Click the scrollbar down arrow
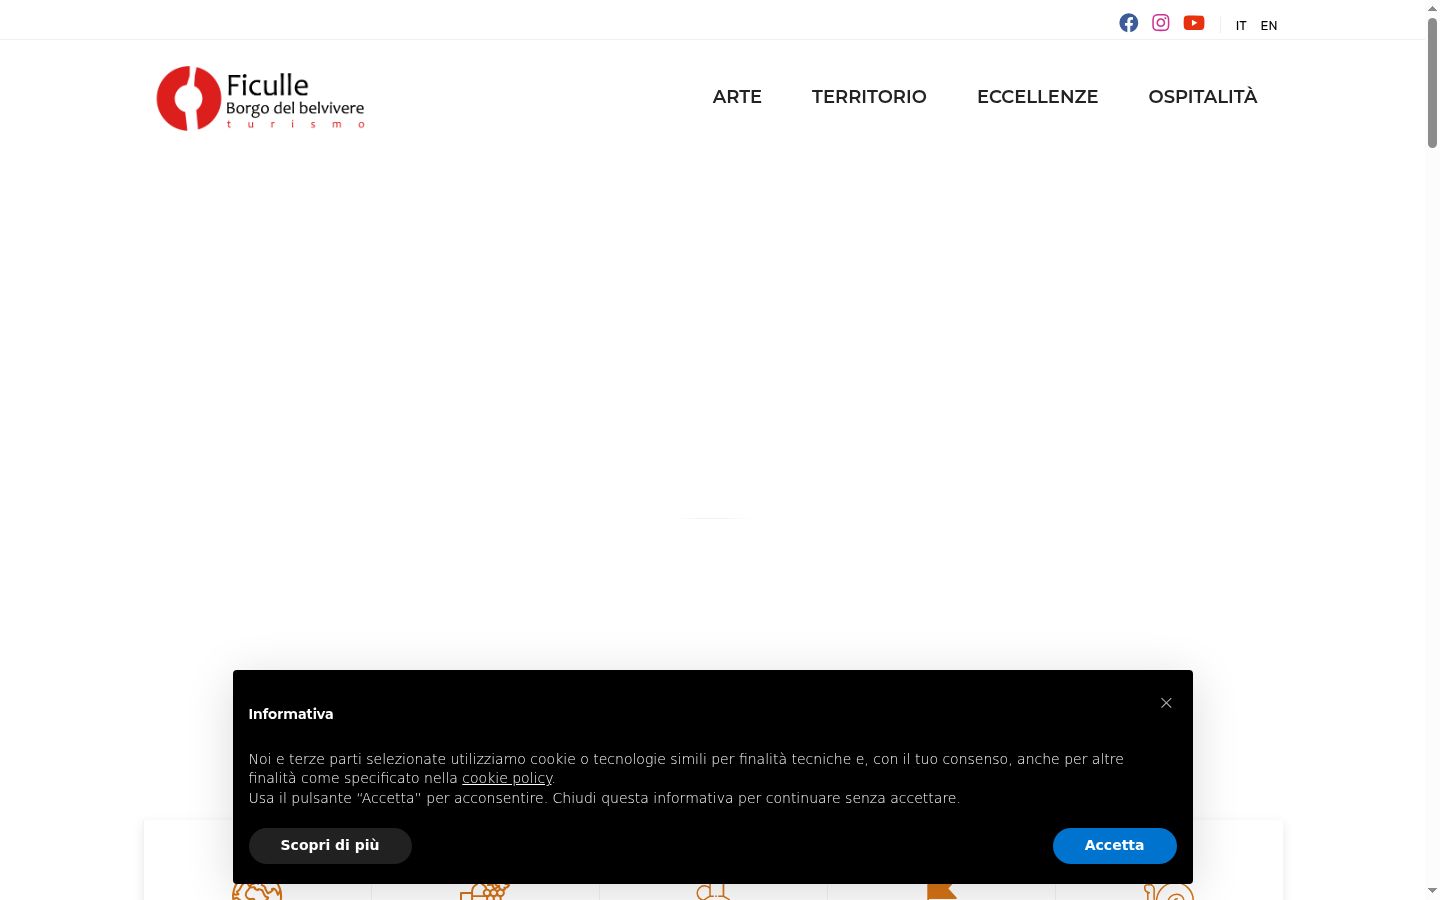The height and width of the screenshot is (900, 1440). tap(1432, 890)
